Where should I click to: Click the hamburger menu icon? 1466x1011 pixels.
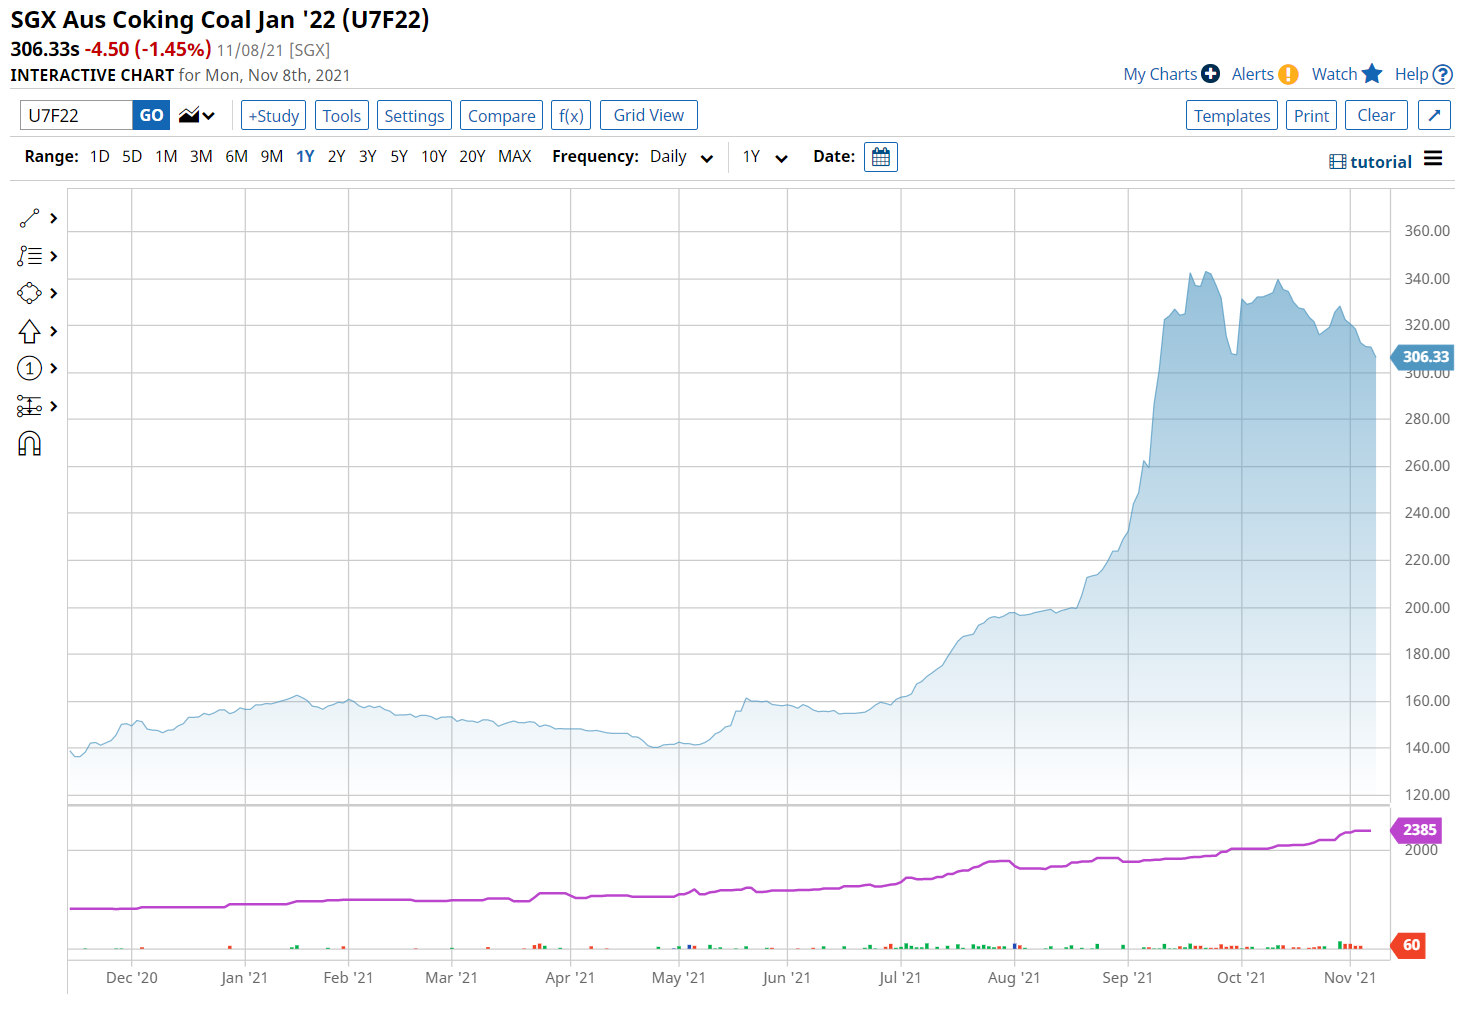tap(1433, 159)
